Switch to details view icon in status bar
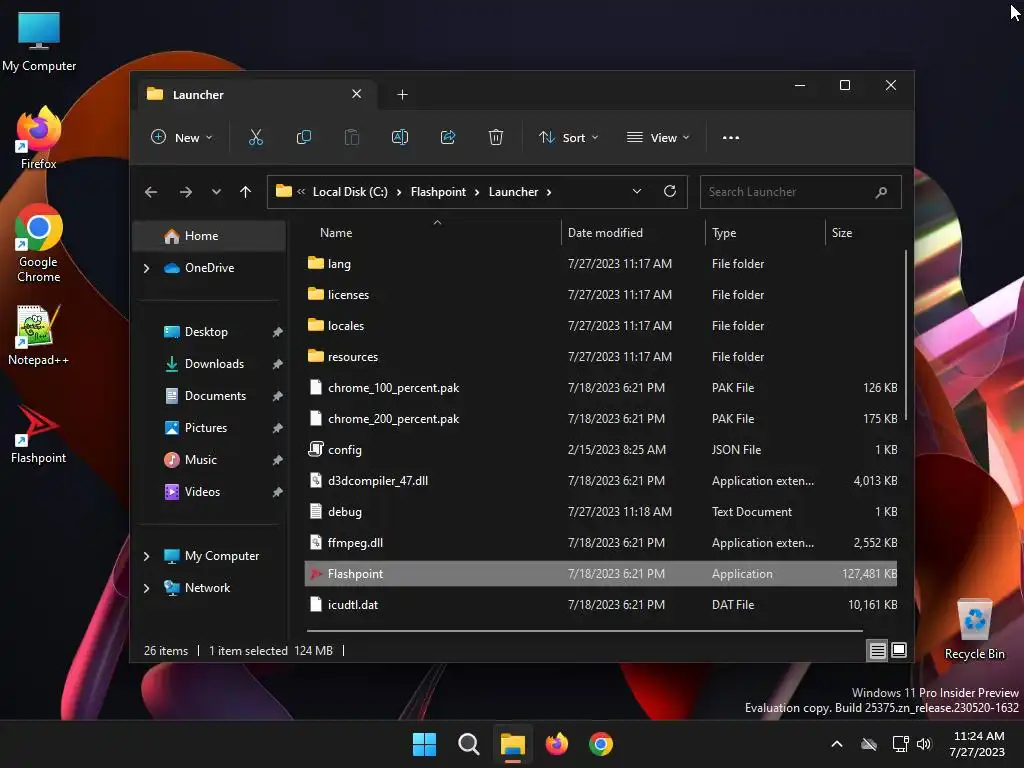 point(877,650)
